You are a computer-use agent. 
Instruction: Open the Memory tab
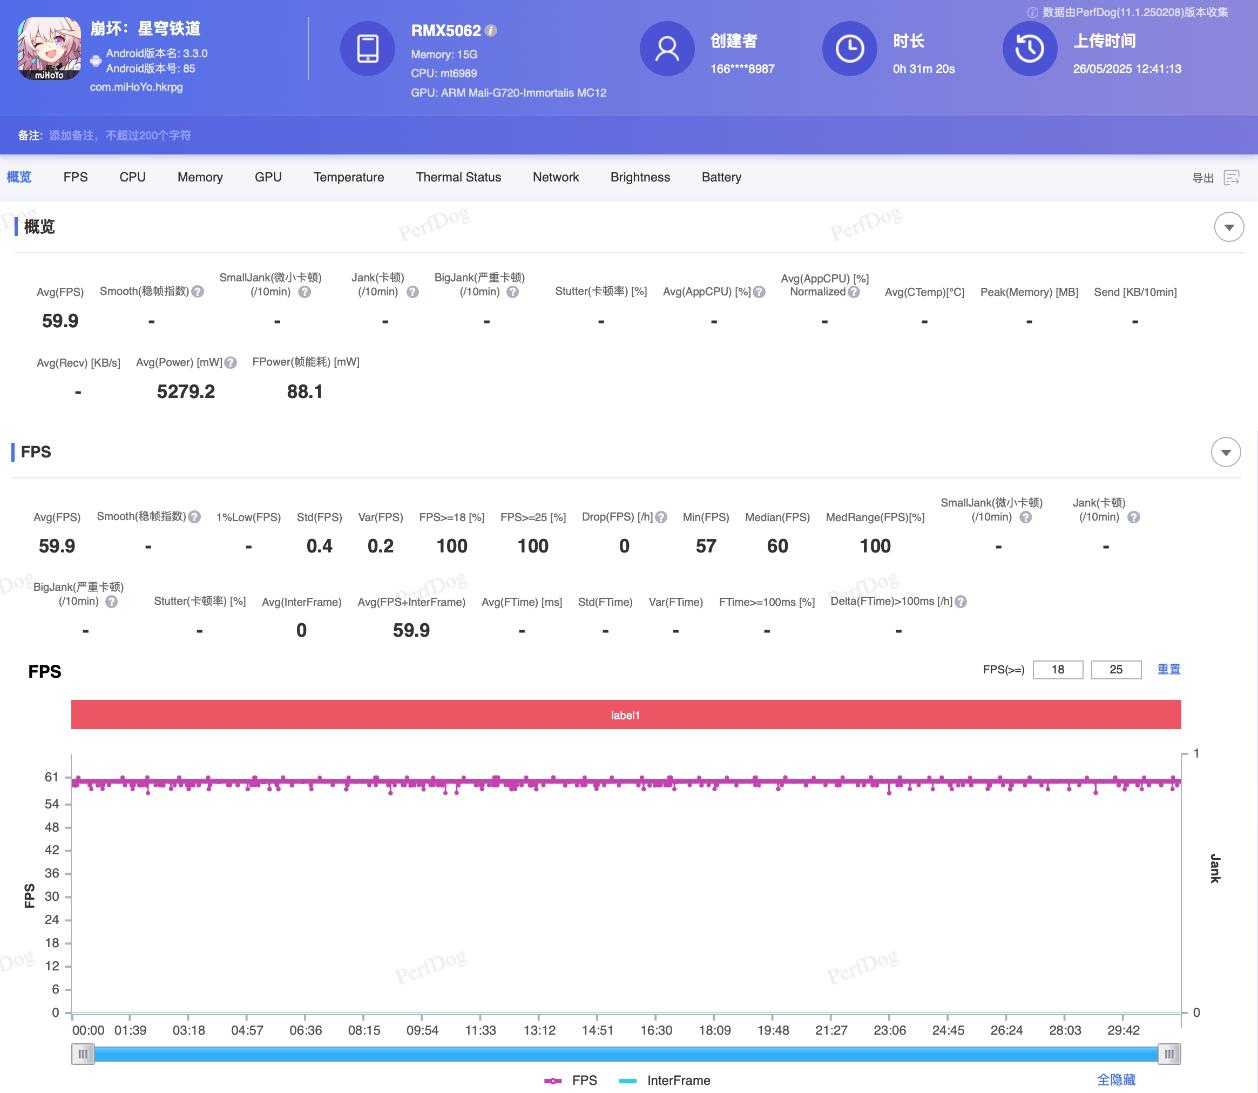(200, 177)
